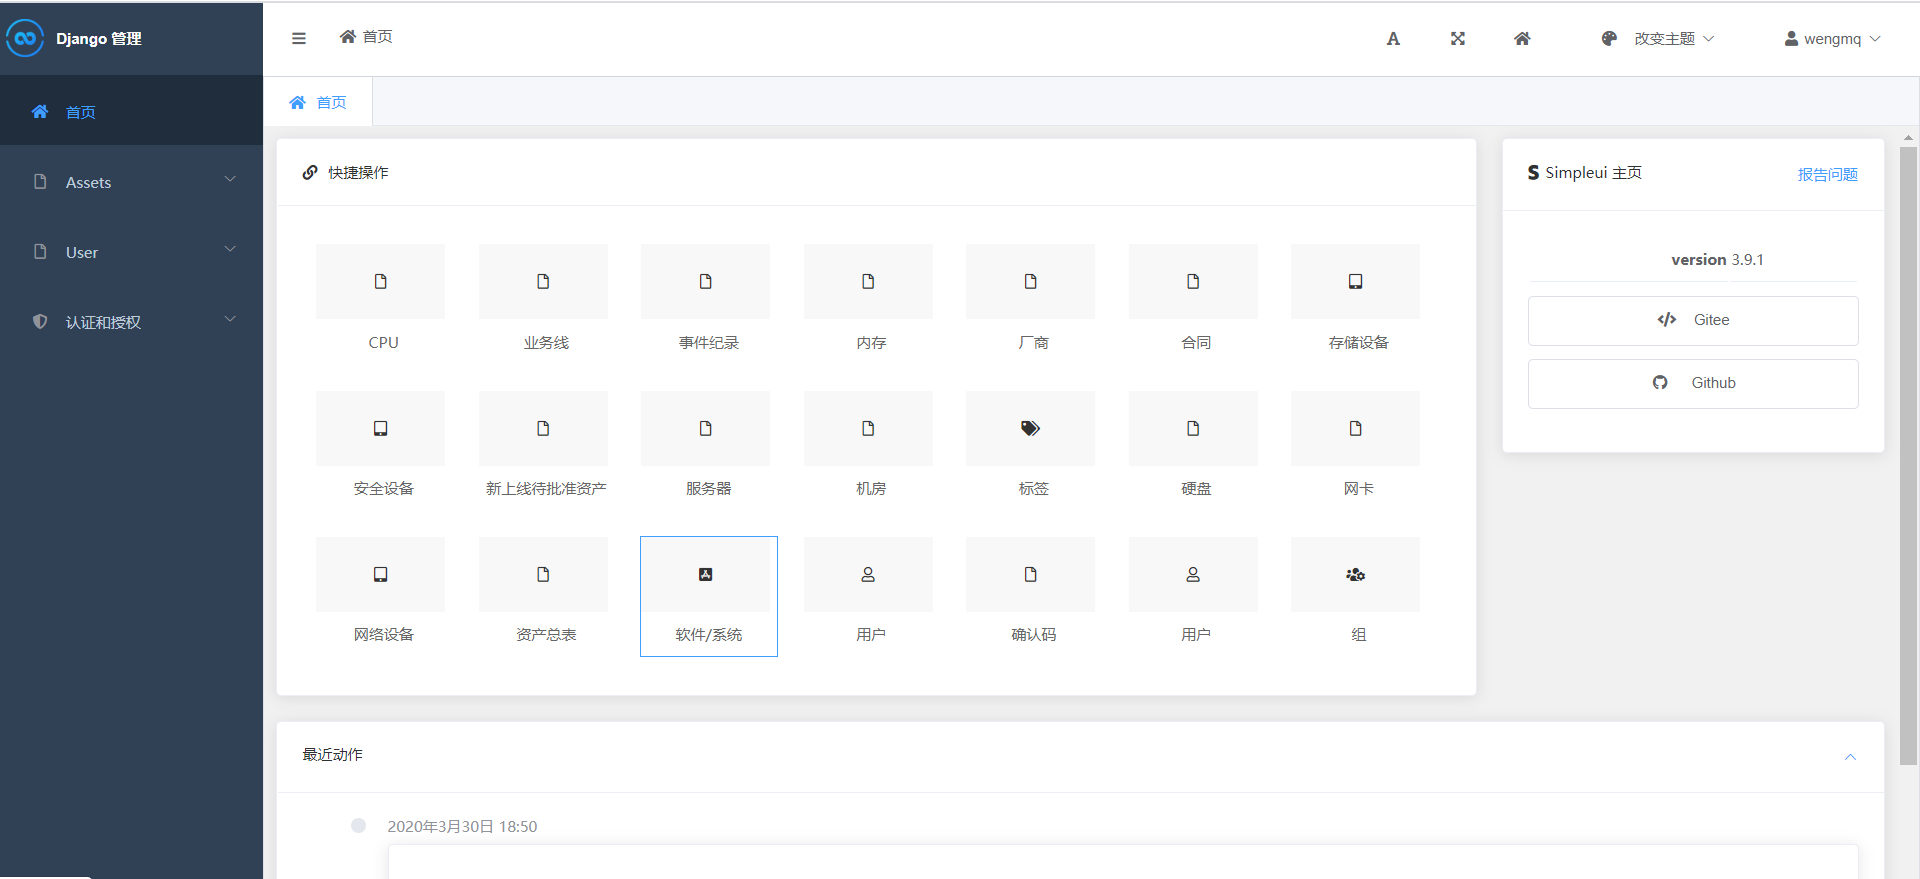The height and width of the screenshot is (879, 1920).
Task: Switch to the 首页 tab
Action: pyautogui.click(x=318, y=102)
